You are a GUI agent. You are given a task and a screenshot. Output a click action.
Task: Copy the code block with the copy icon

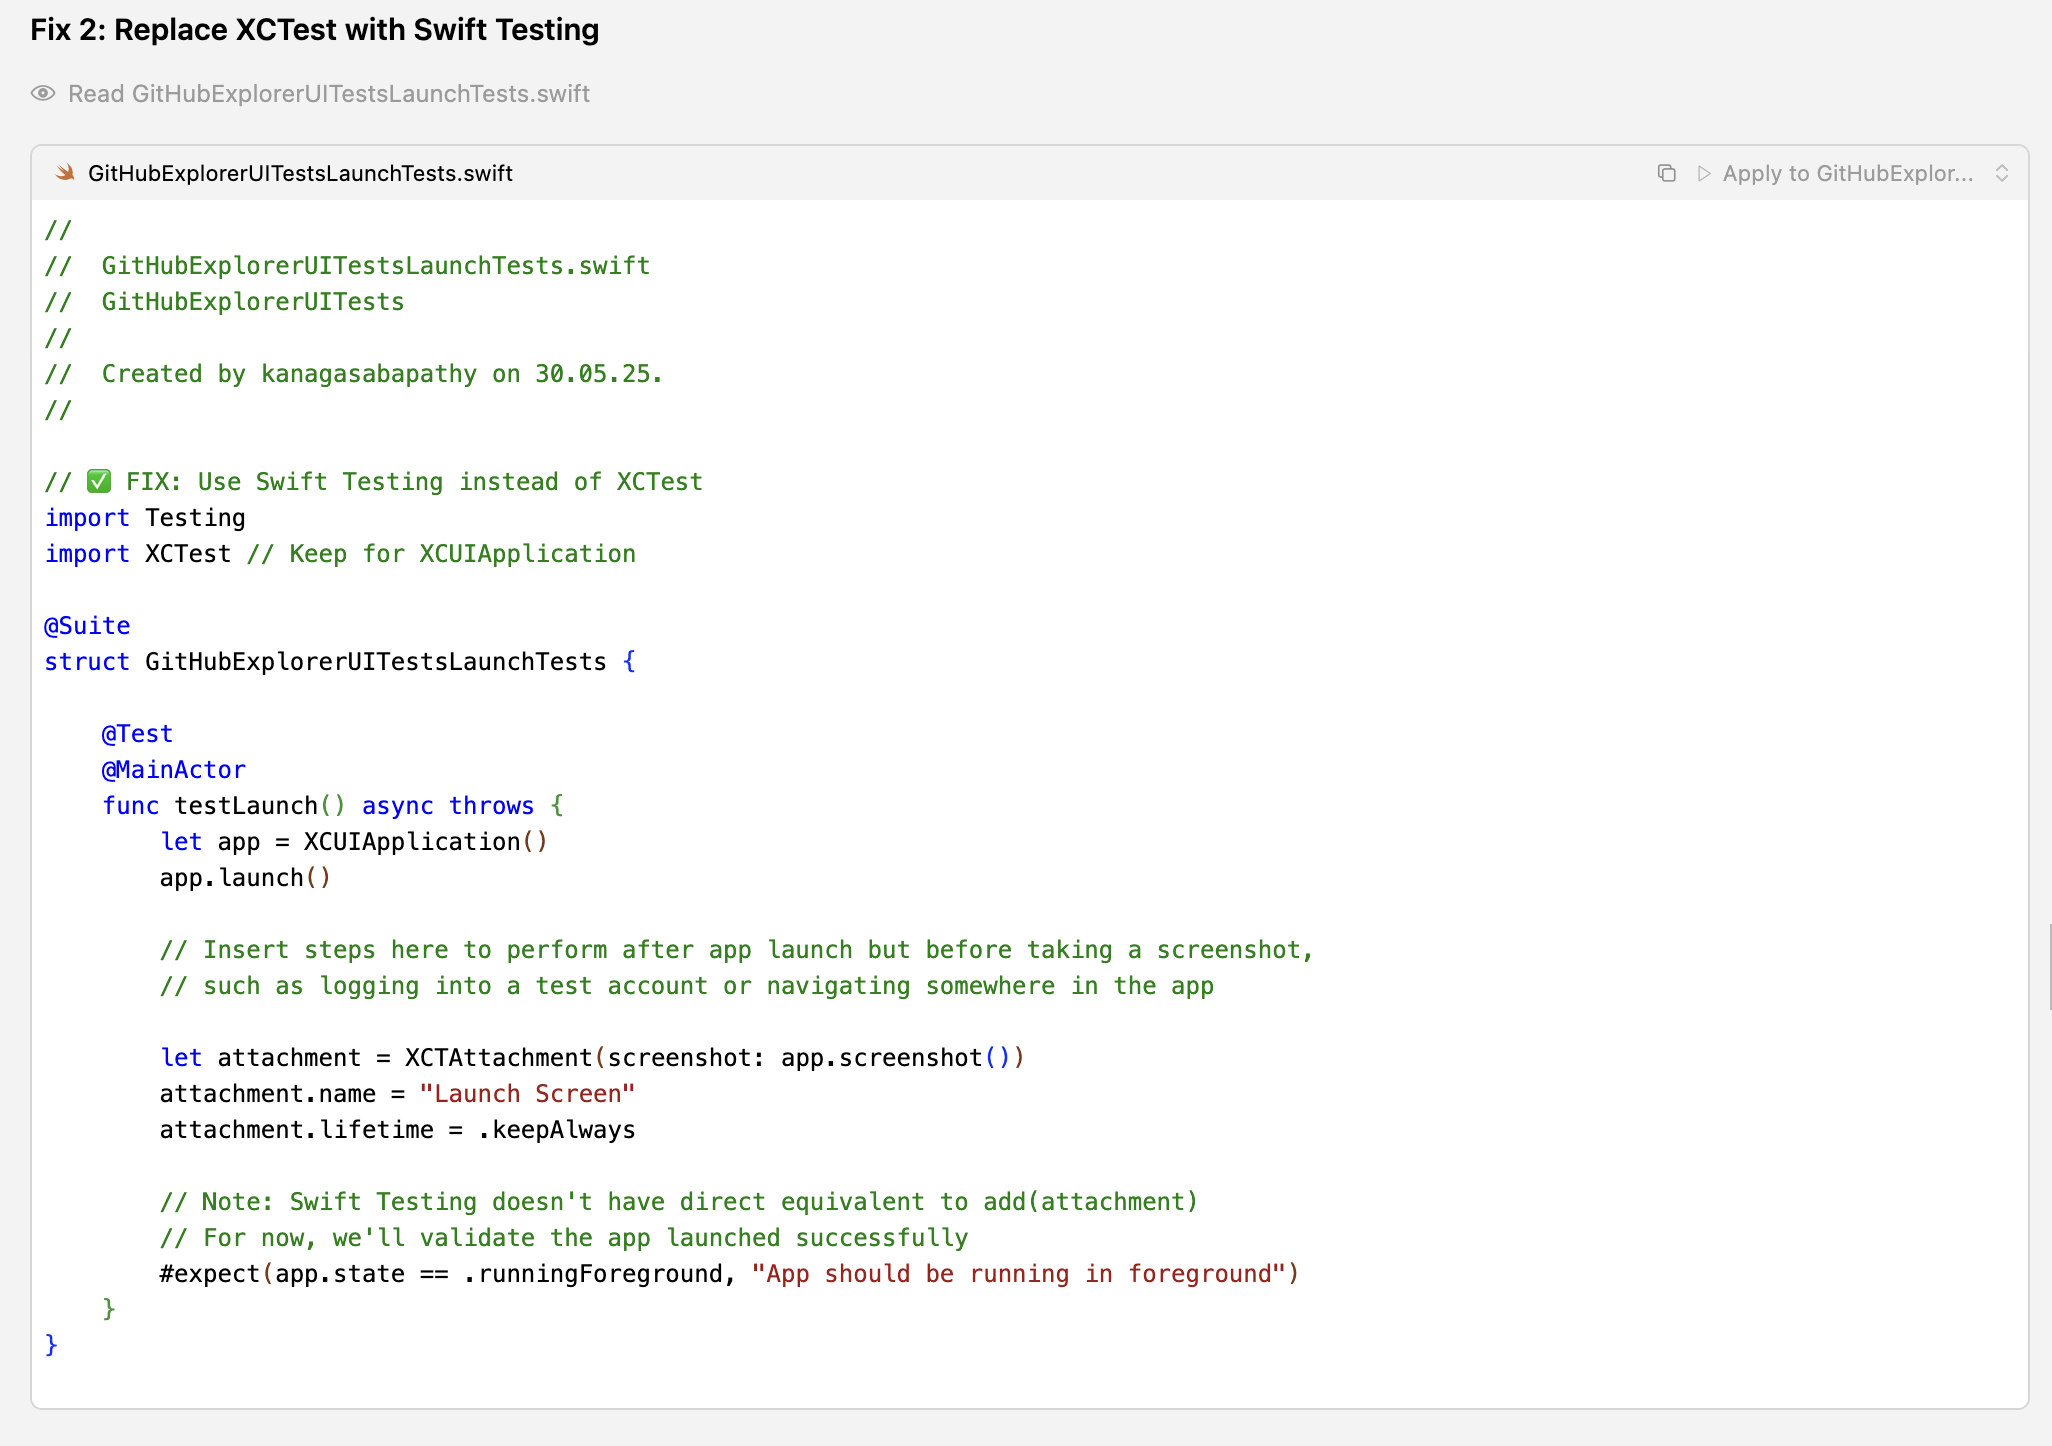tap(1666, 173)
